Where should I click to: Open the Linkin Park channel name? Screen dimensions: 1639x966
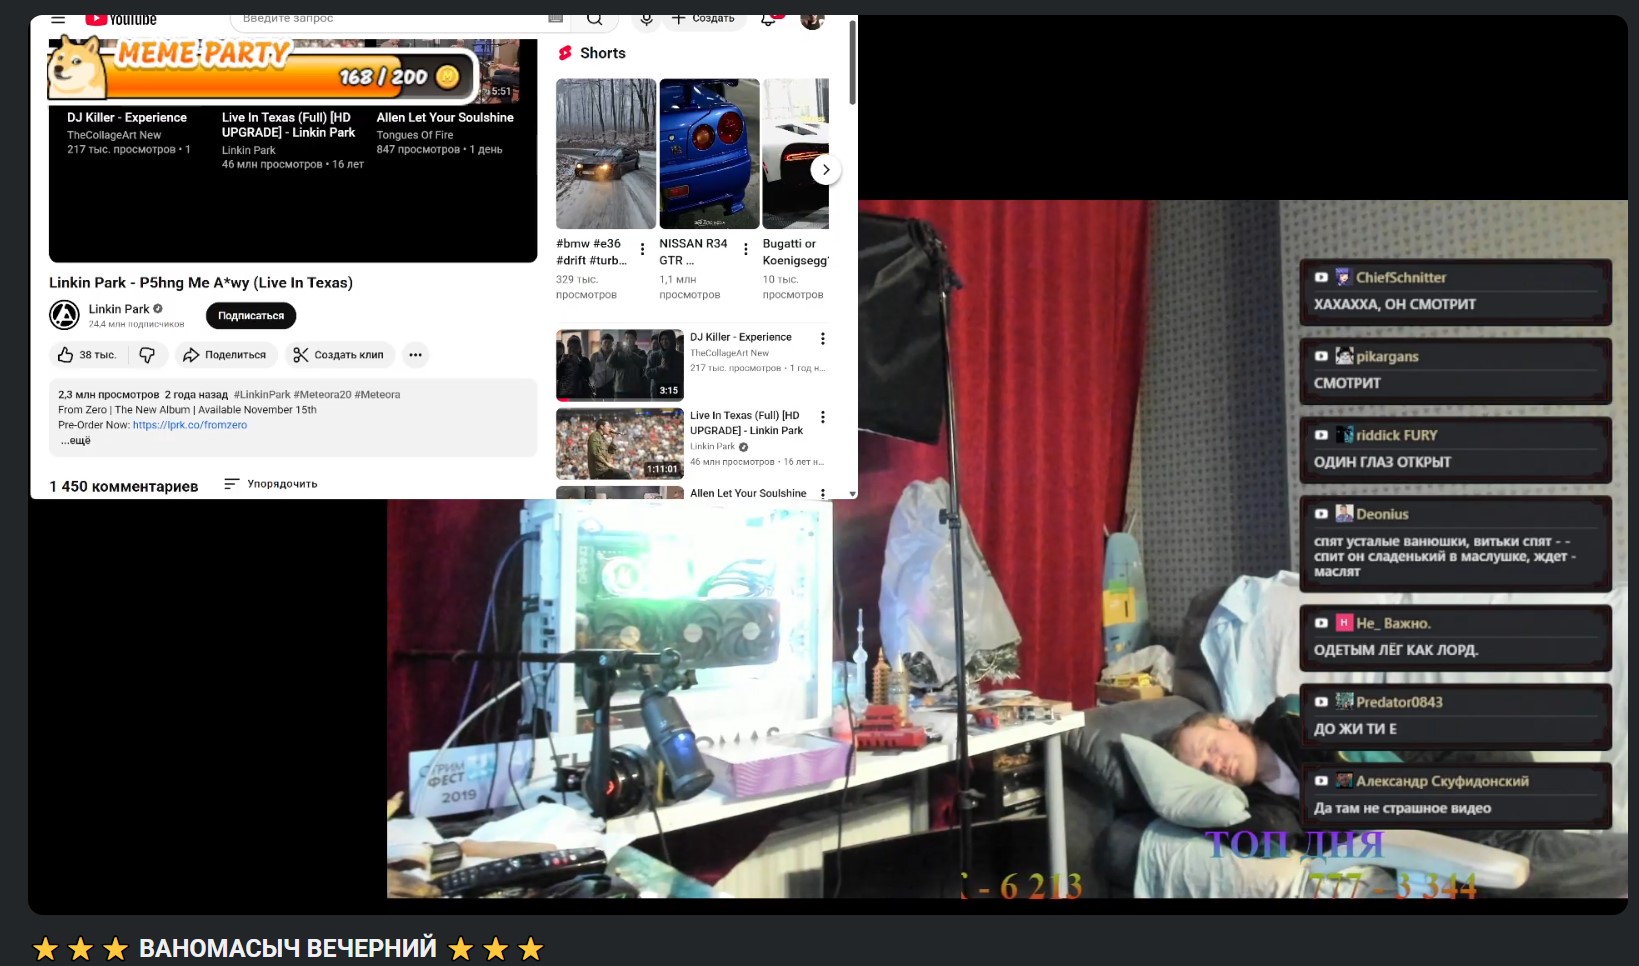[x=119, y=309]
